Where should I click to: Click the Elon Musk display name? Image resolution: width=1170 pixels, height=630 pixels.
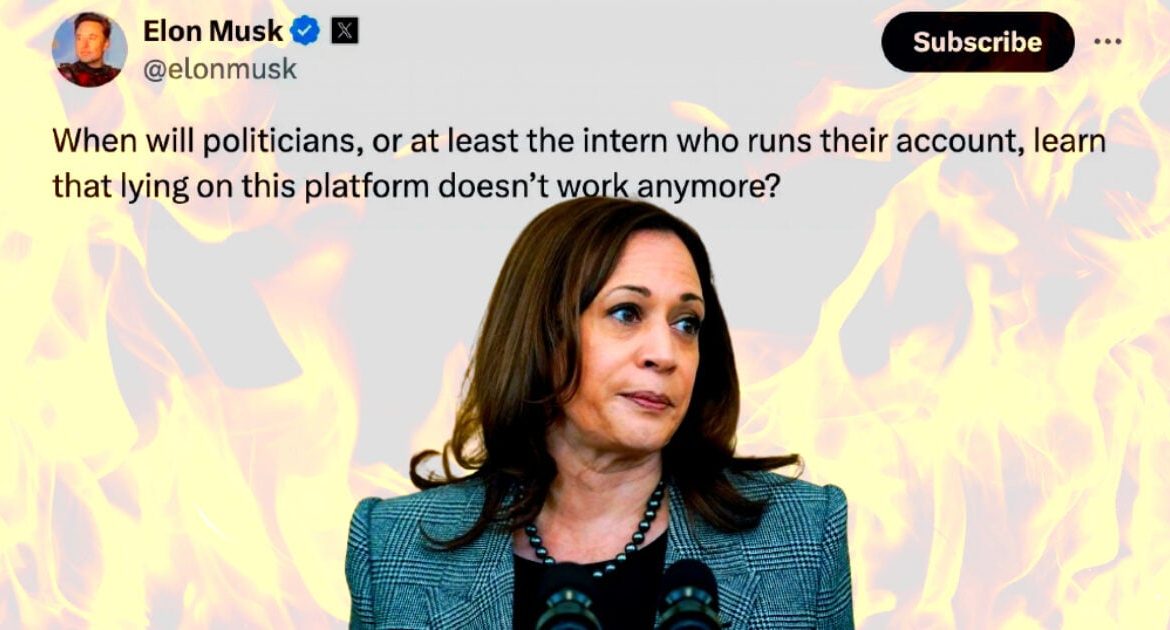coord(213,31)
